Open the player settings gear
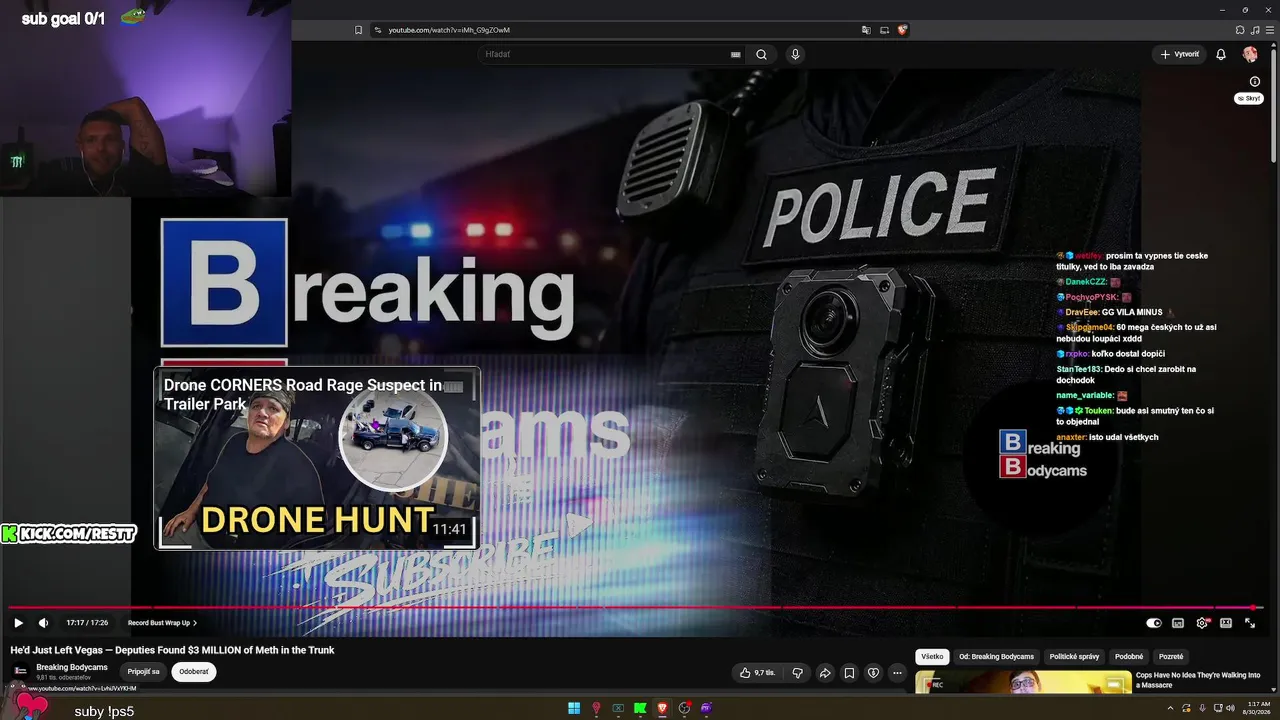The height and width of the screenshot is (720, 1280). tap(1202, 623)
